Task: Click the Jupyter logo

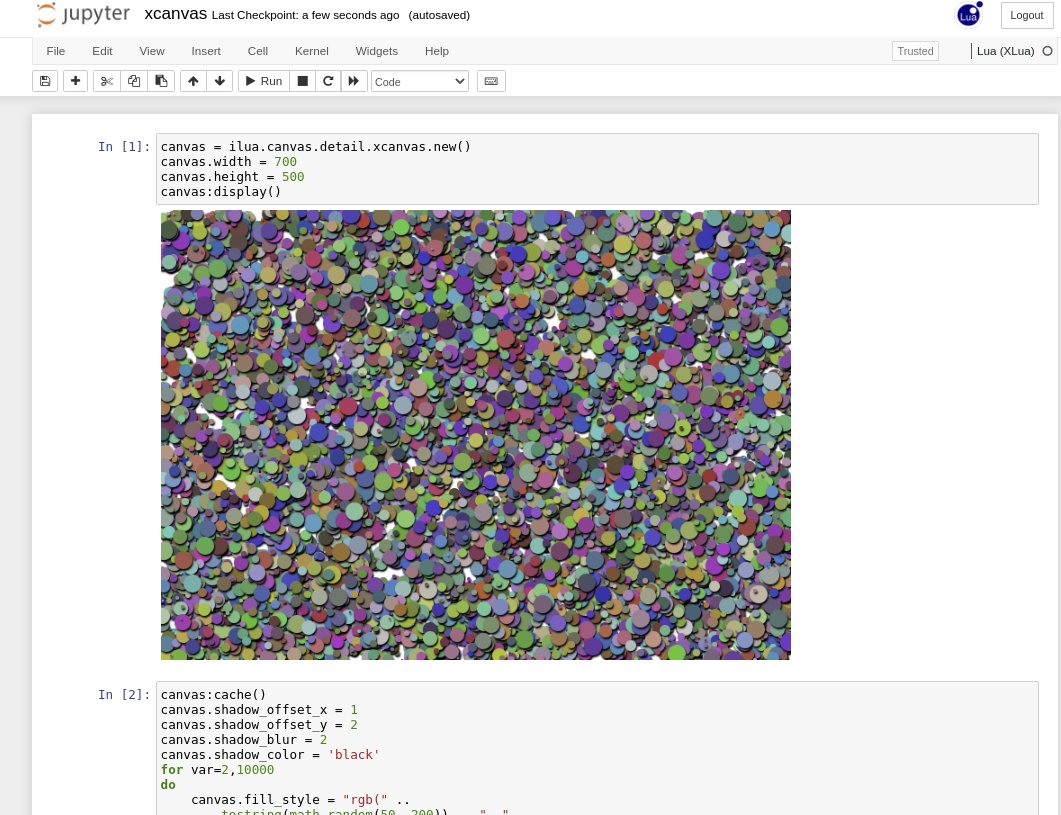Action: [x=83, y=15]
